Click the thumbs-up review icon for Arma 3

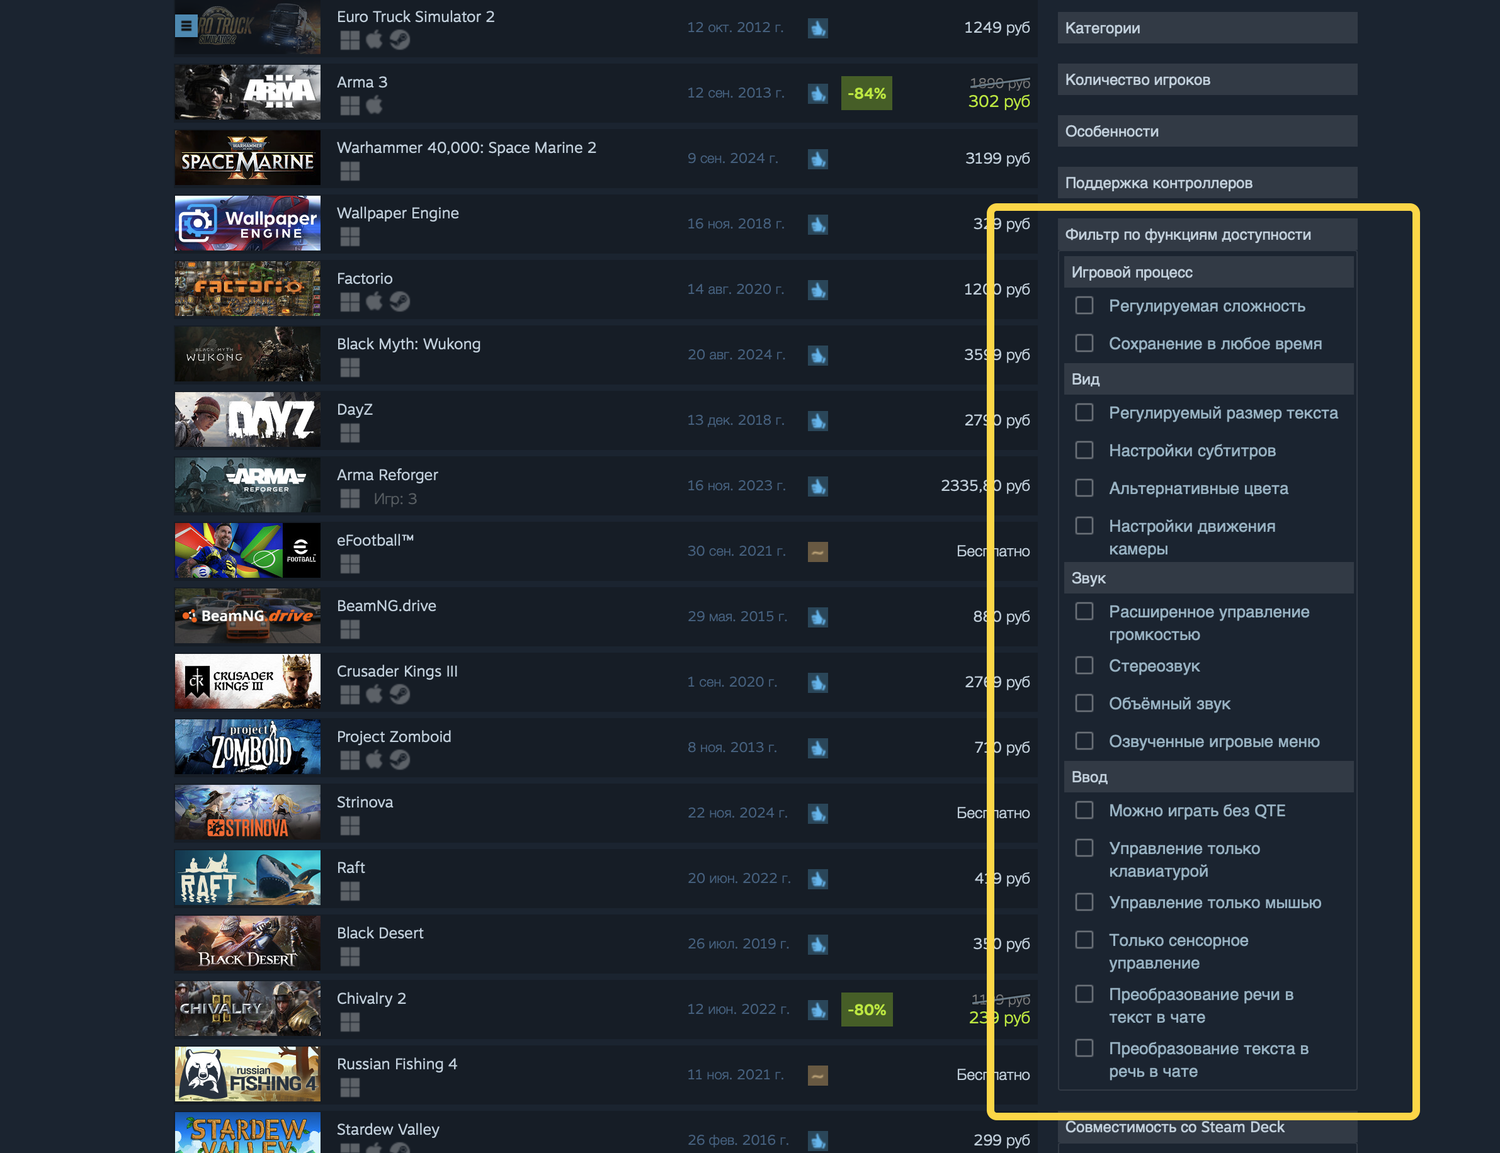[818, 94]
